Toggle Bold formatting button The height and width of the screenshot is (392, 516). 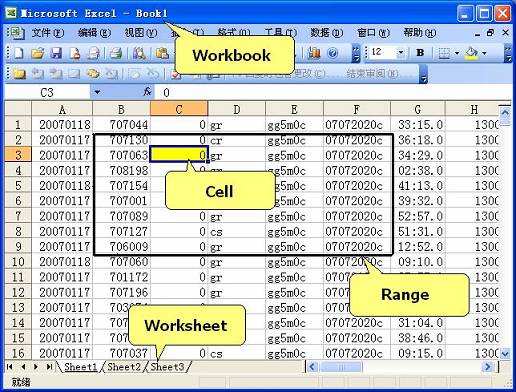click(420, 52)
